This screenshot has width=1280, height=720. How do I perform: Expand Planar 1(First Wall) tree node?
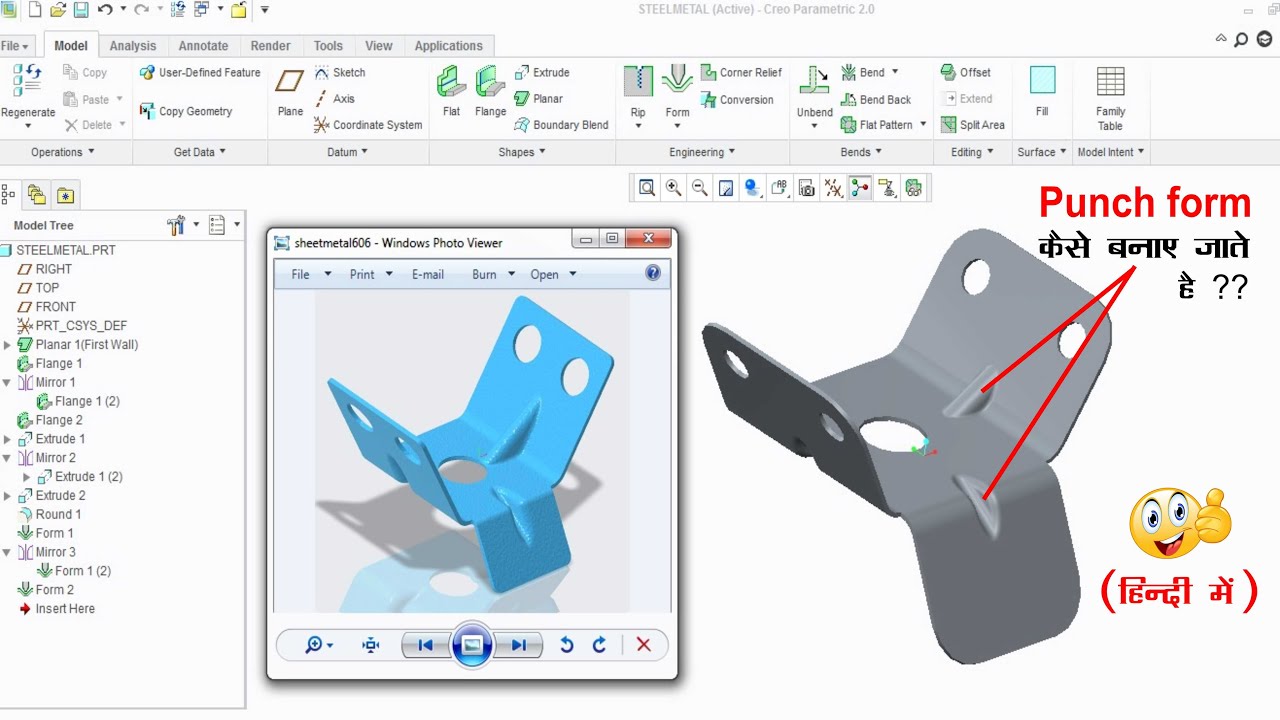tap(8, 345)
